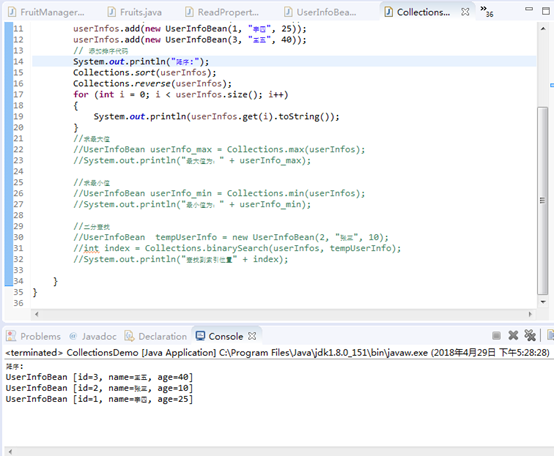Open the FruitManager editor tab
554x456 pixels.
tap(47, 12)
